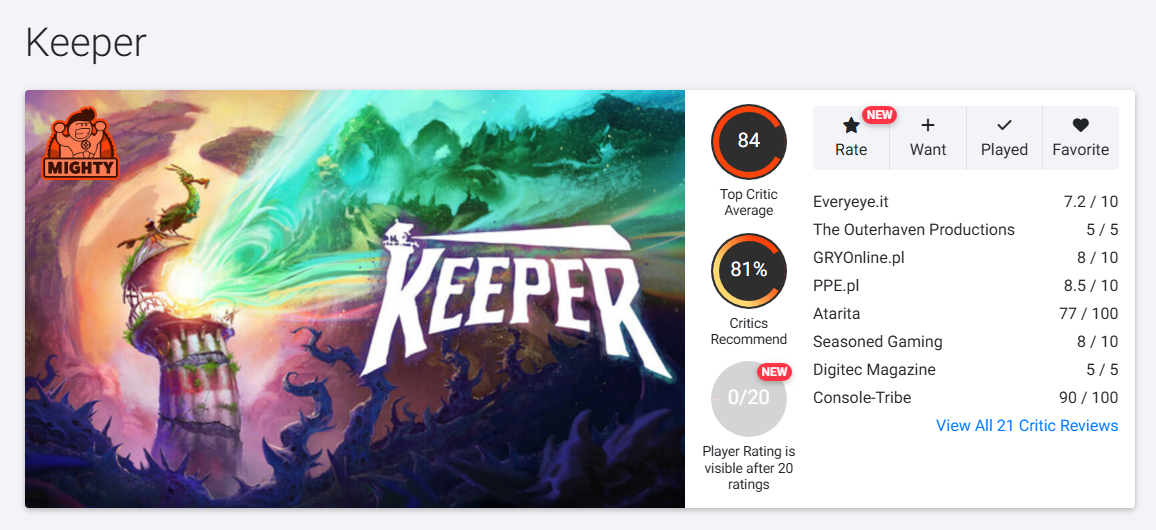1156x530 pixels.
Task: Open the Seasoned Gaming review
Action: pos(878,342)
